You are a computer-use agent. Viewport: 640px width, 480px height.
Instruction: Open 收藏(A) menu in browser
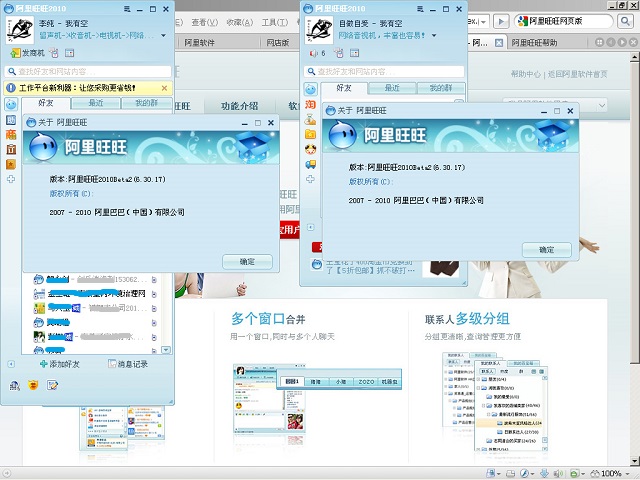coord(240,23)
